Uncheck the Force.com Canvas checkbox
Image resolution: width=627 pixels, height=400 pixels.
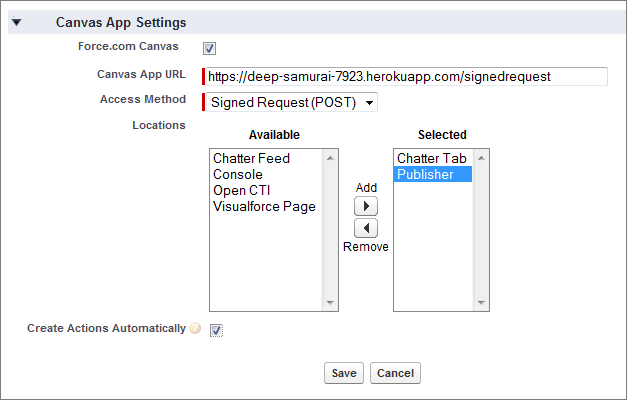210,48
